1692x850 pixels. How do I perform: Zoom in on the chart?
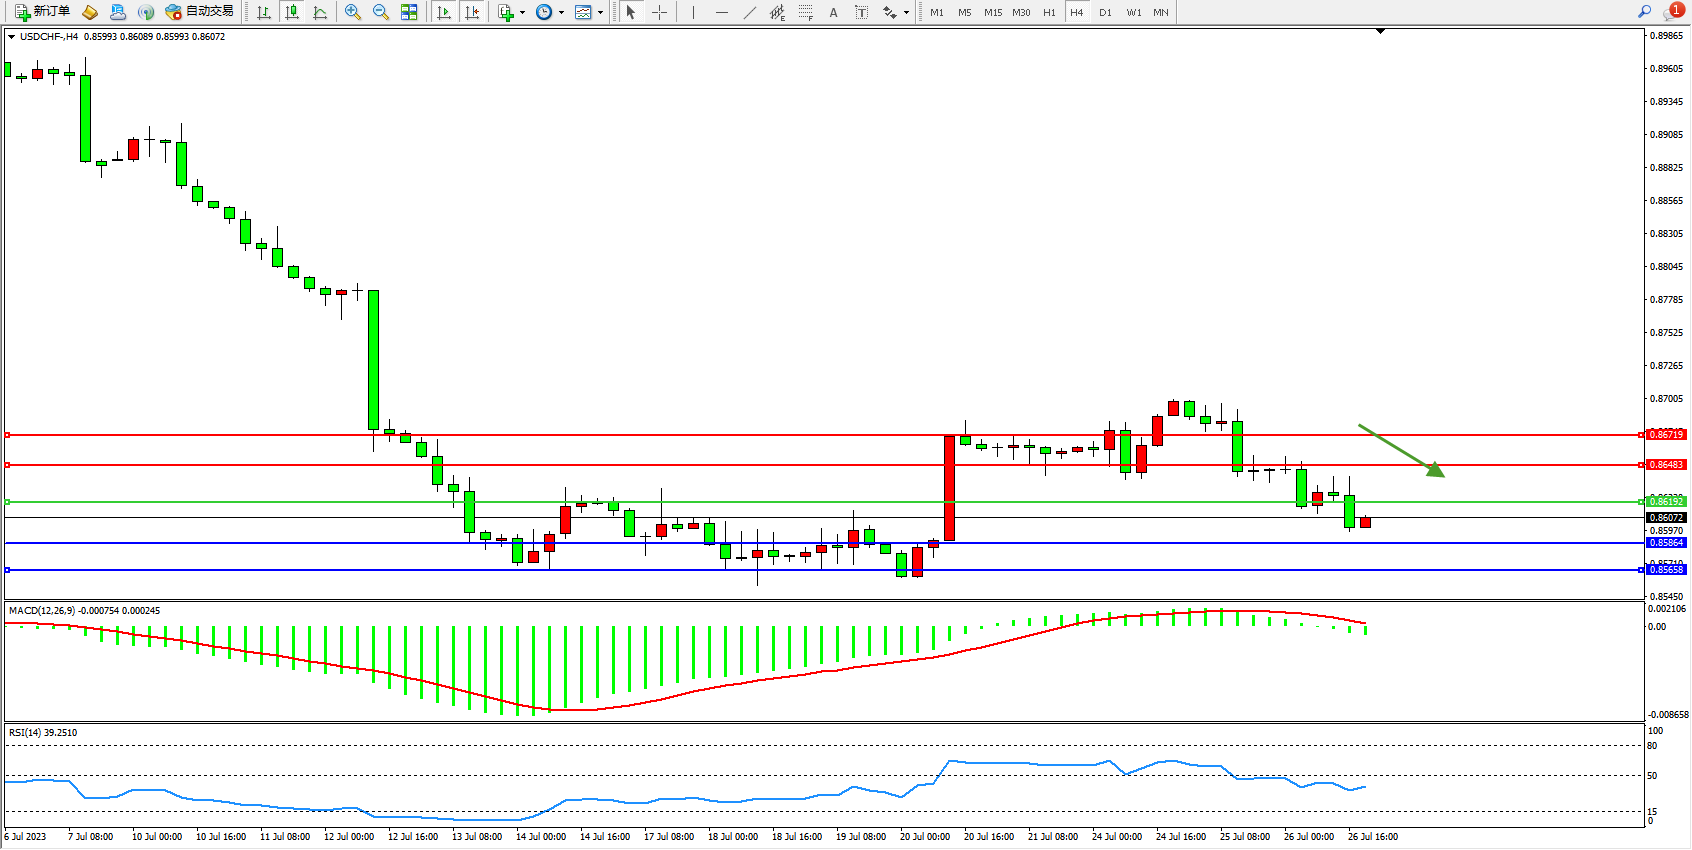(353, 12)
